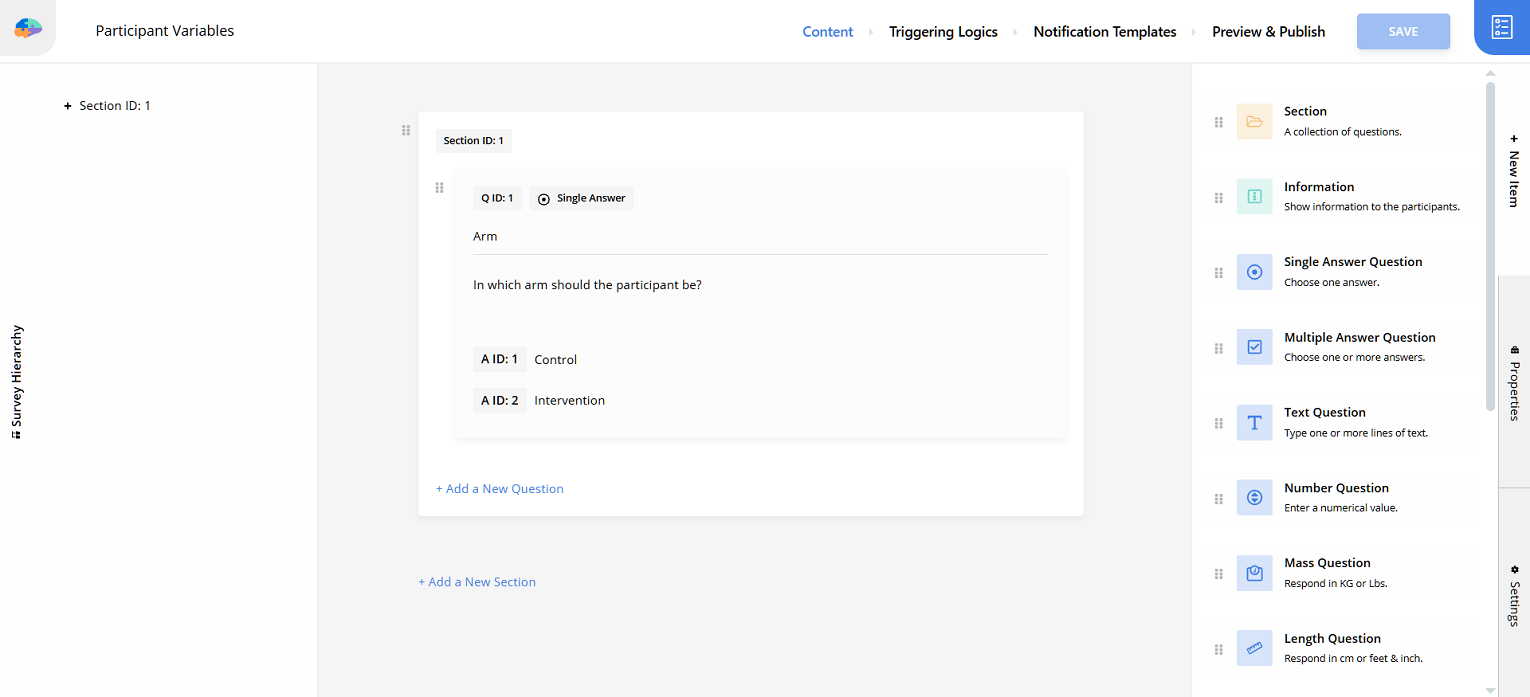Click the Section folder icon
Viewport: 1530px width, 697px height.
pyautogui.click(x=1254, y=122)
